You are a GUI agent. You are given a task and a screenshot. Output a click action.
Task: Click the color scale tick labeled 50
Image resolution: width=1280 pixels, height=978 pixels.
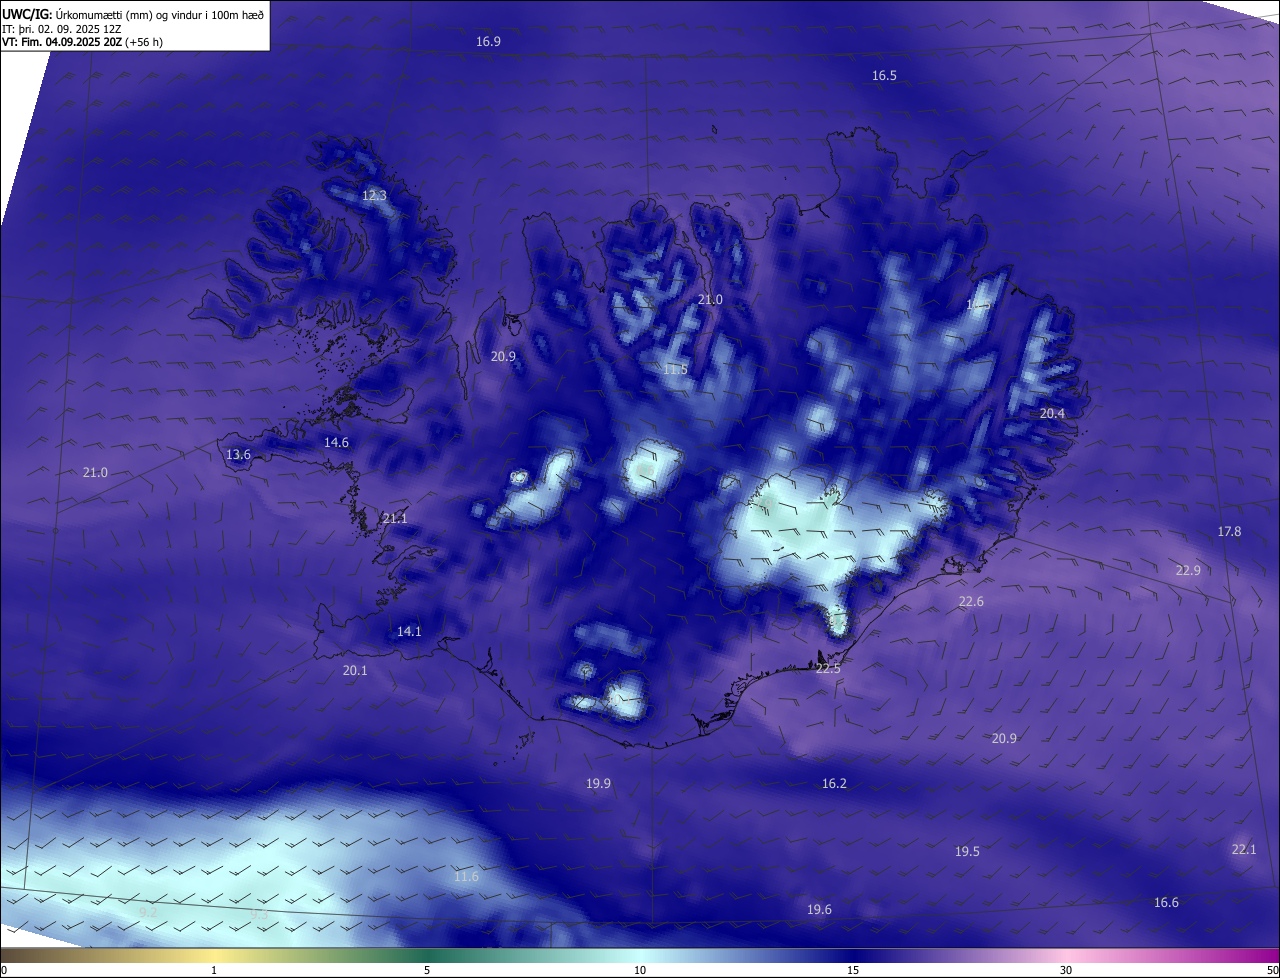click(1272, 971)
